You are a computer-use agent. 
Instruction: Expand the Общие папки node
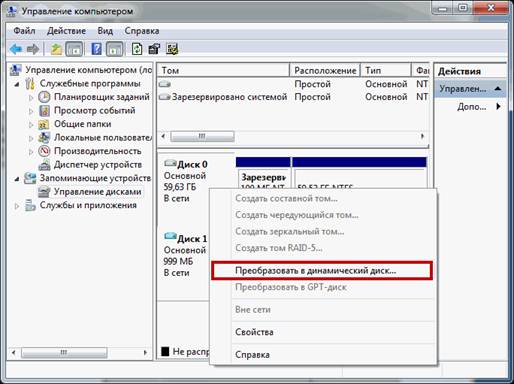point(31,125)
